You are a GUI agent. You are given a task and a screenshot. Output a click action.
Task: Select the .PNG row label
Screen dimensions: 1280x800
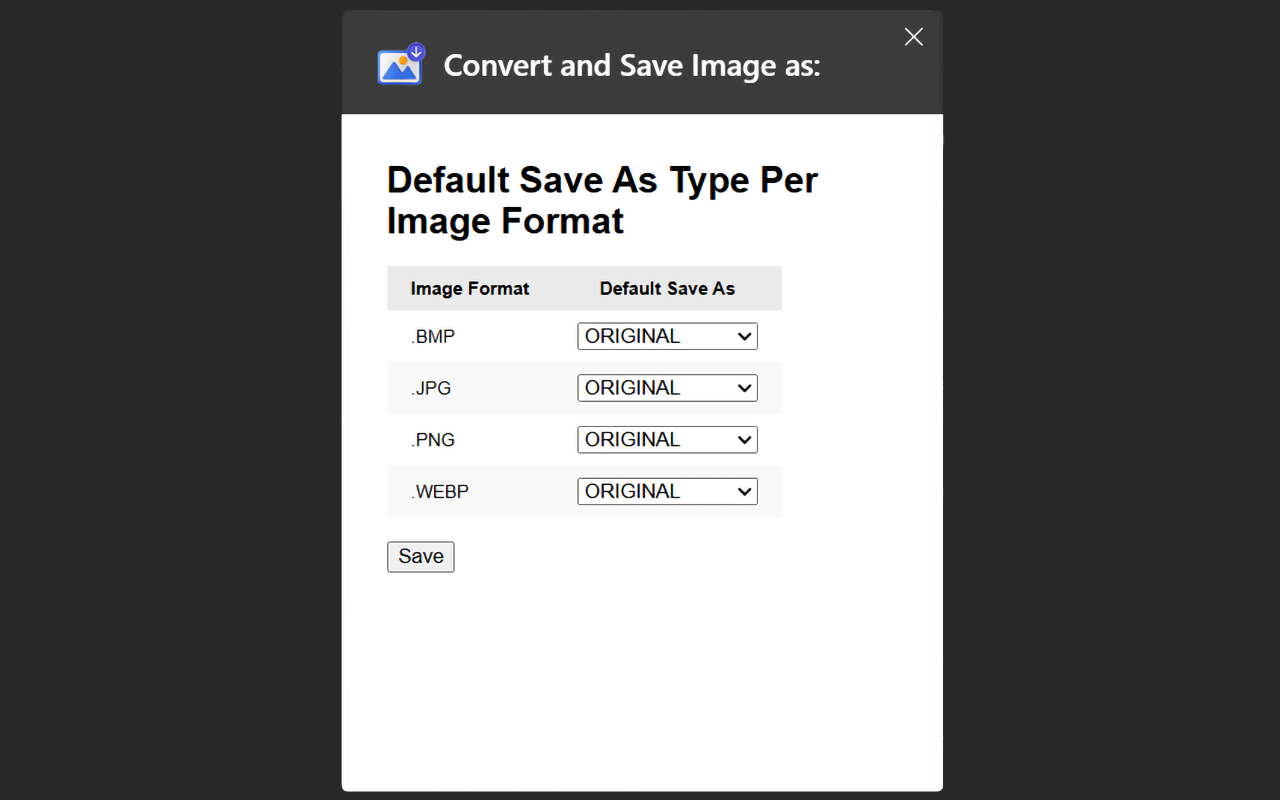point(433,440)
